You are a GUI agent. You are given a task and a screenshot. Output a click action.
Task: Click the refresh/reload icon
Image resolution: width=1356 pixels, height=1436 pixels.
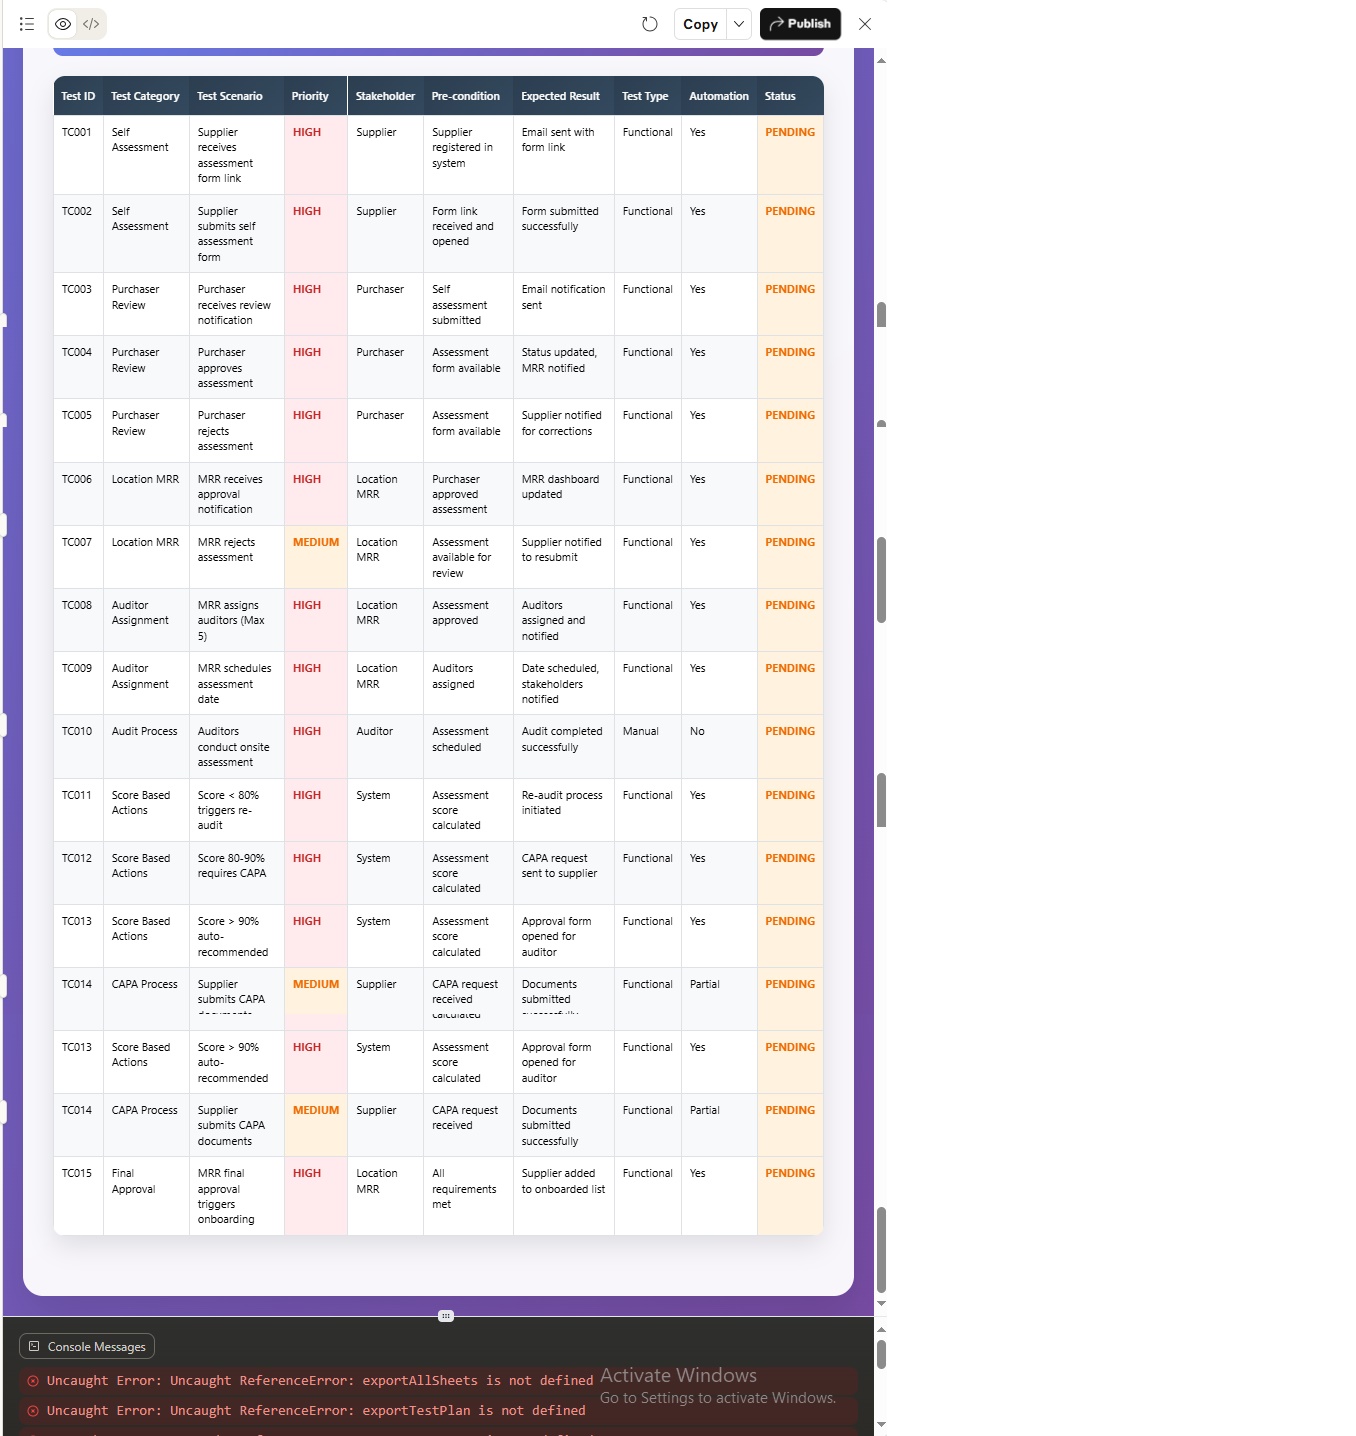point(650,24)
